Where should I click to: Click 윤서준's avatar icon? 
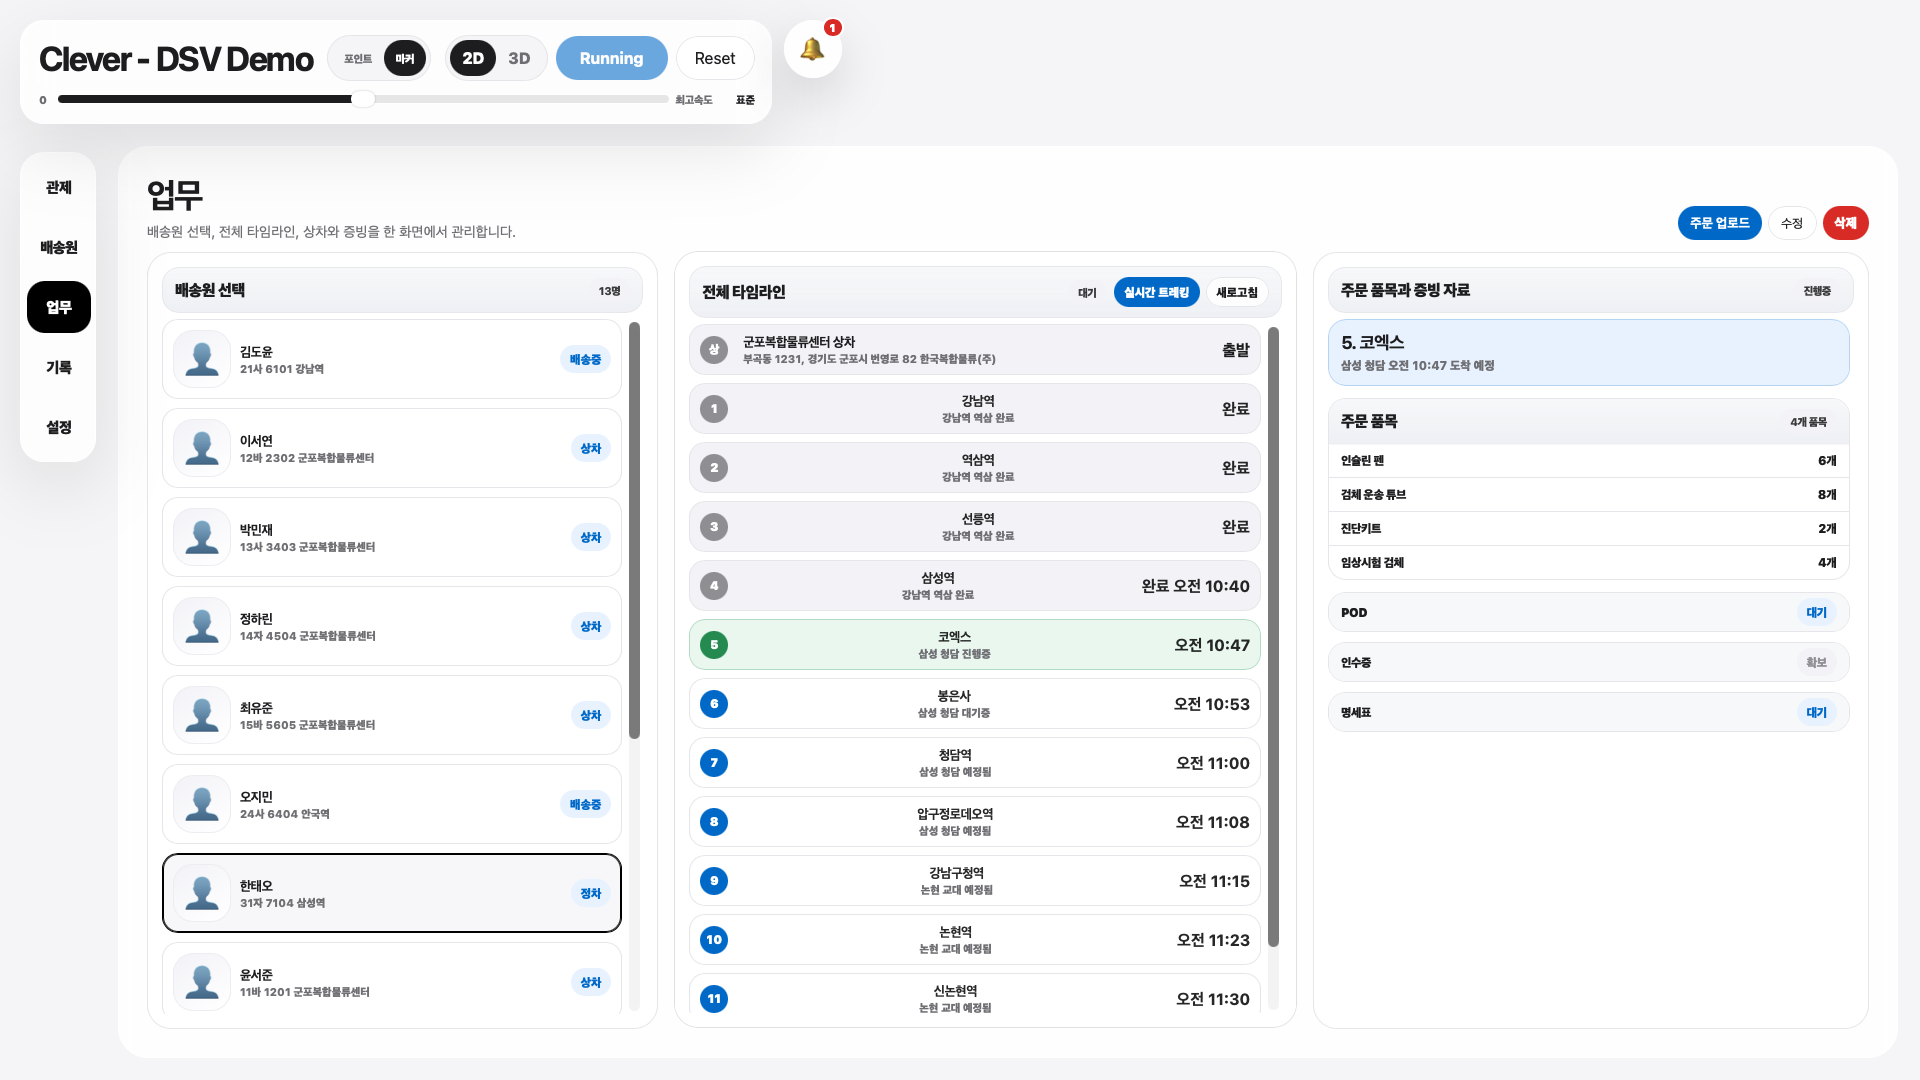[x=202, y=982]
